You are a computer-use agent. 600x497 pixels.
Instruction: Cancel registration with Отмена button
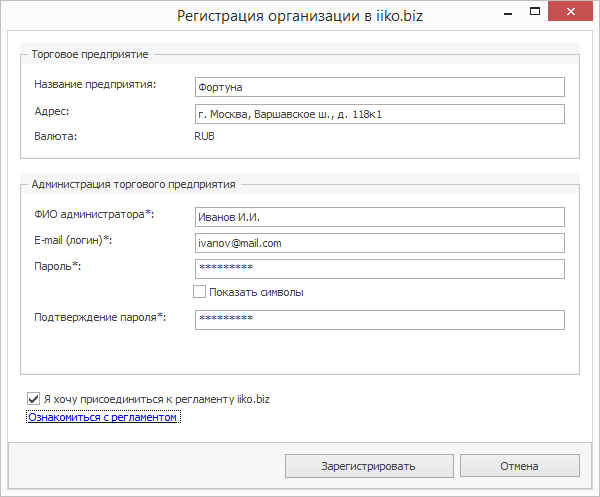[x=520, y=466]
